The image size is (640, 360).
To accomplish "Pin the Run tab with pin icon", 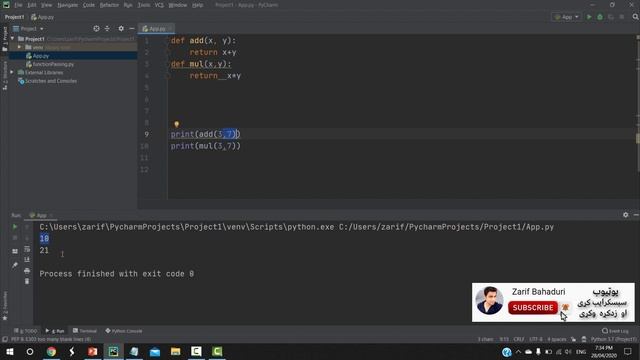I will coord(15,265).
